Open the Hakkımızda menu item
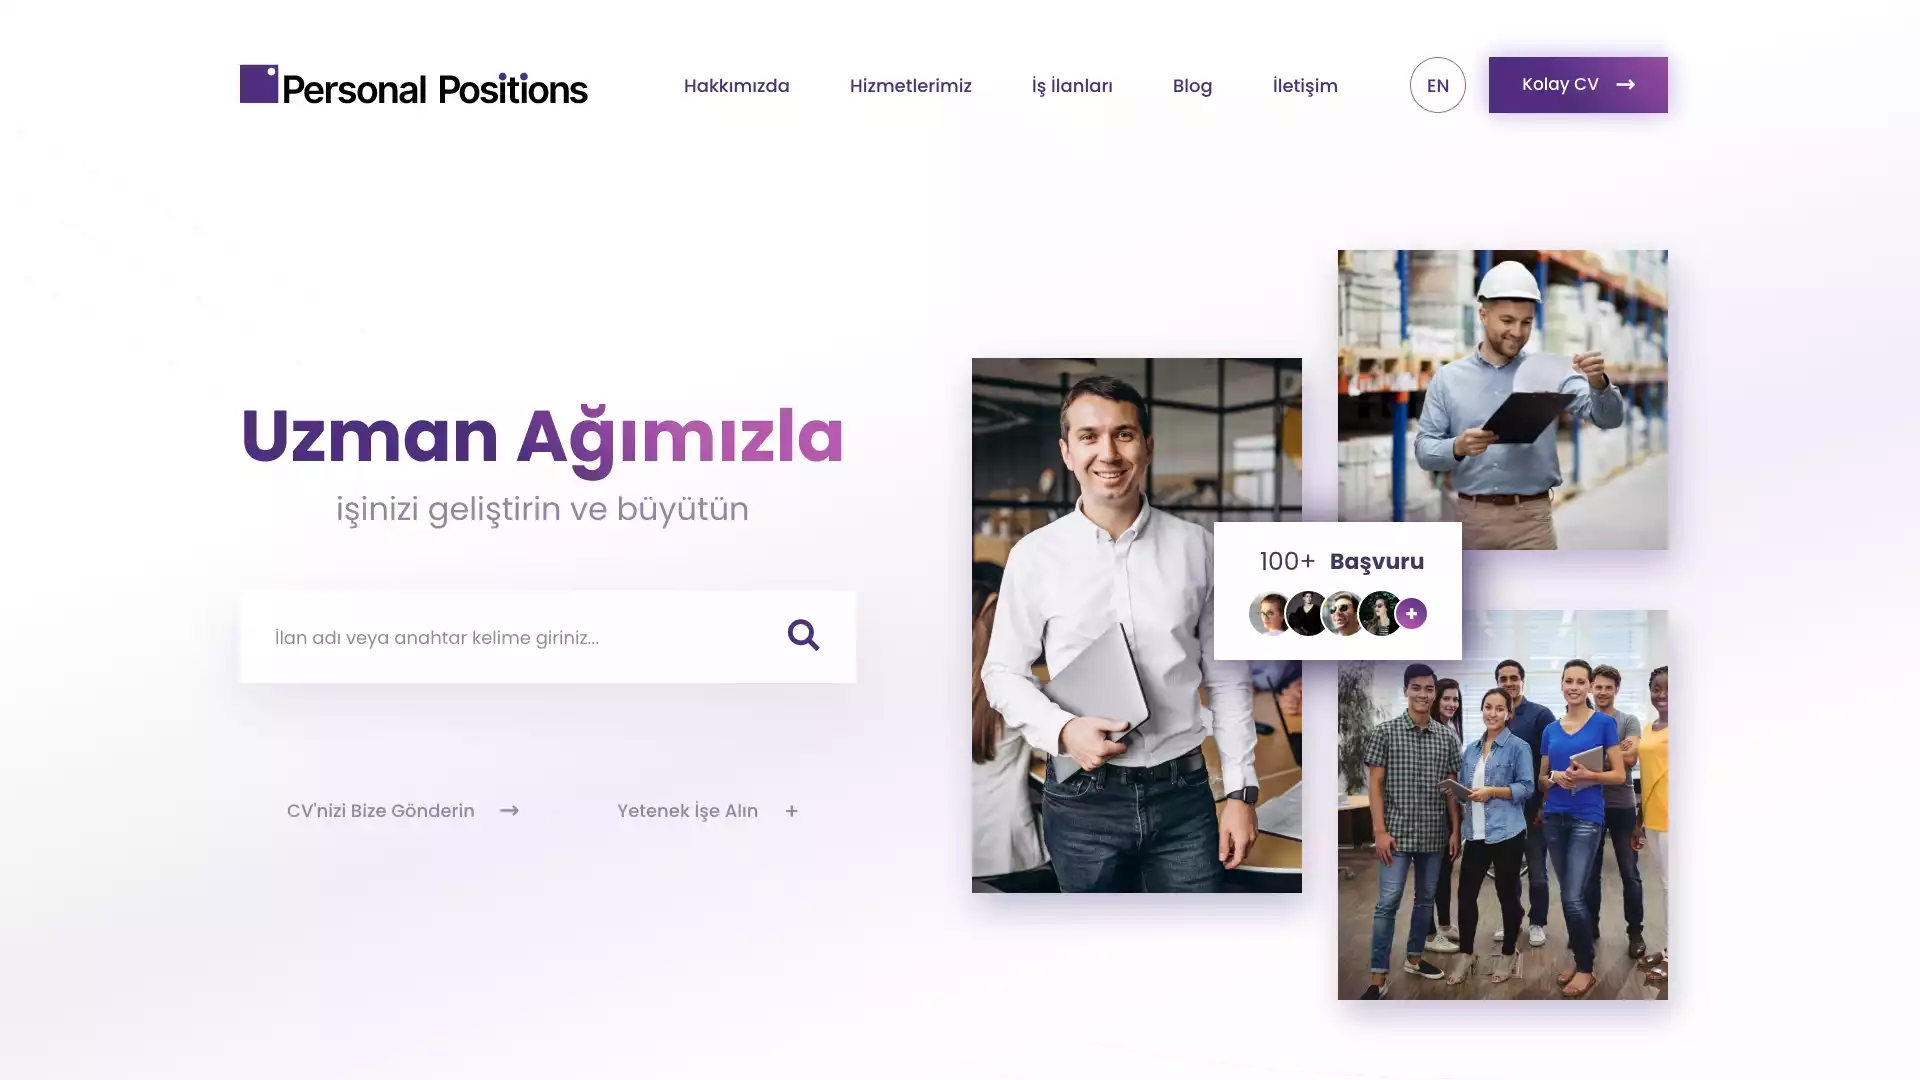The image size is (1920, 1080). pyautogui.click(x=737, y=86)
